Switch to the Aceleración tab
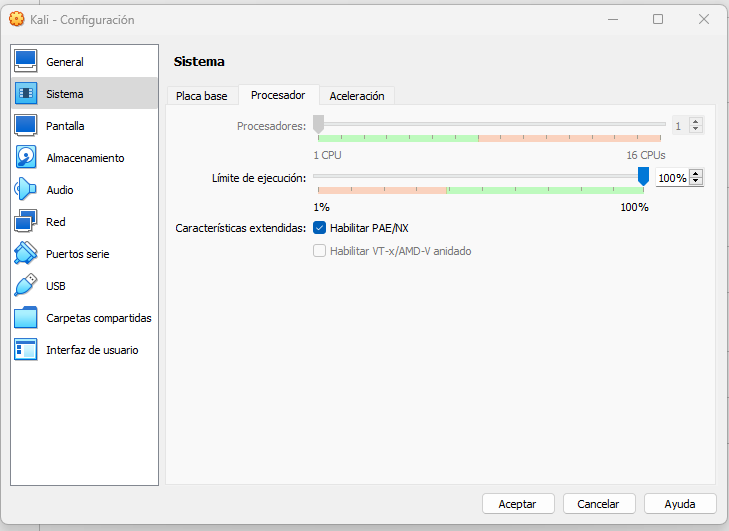 pyautogui.click(x=357, y=96)
